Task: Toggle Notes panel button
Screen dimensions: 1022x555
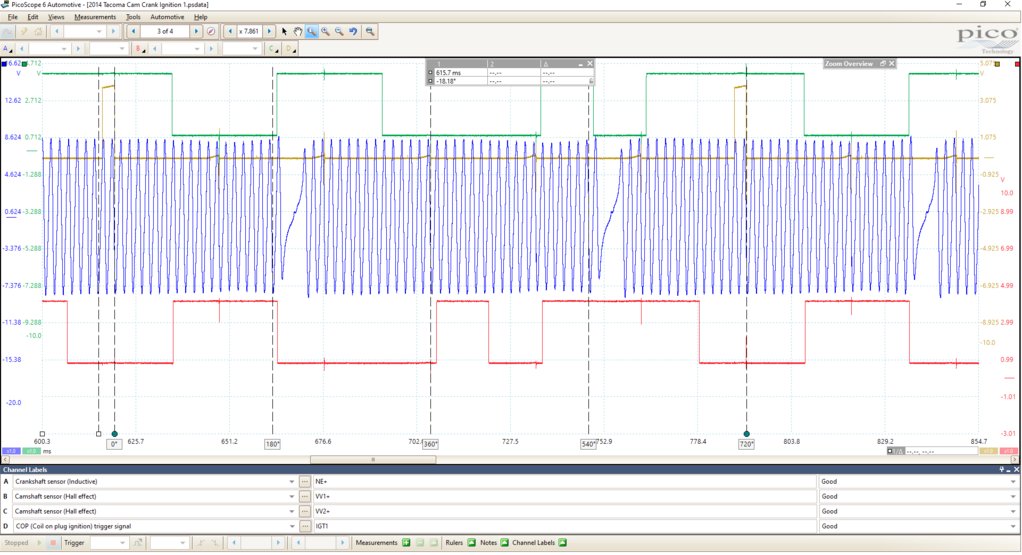Action: [504, 543]
